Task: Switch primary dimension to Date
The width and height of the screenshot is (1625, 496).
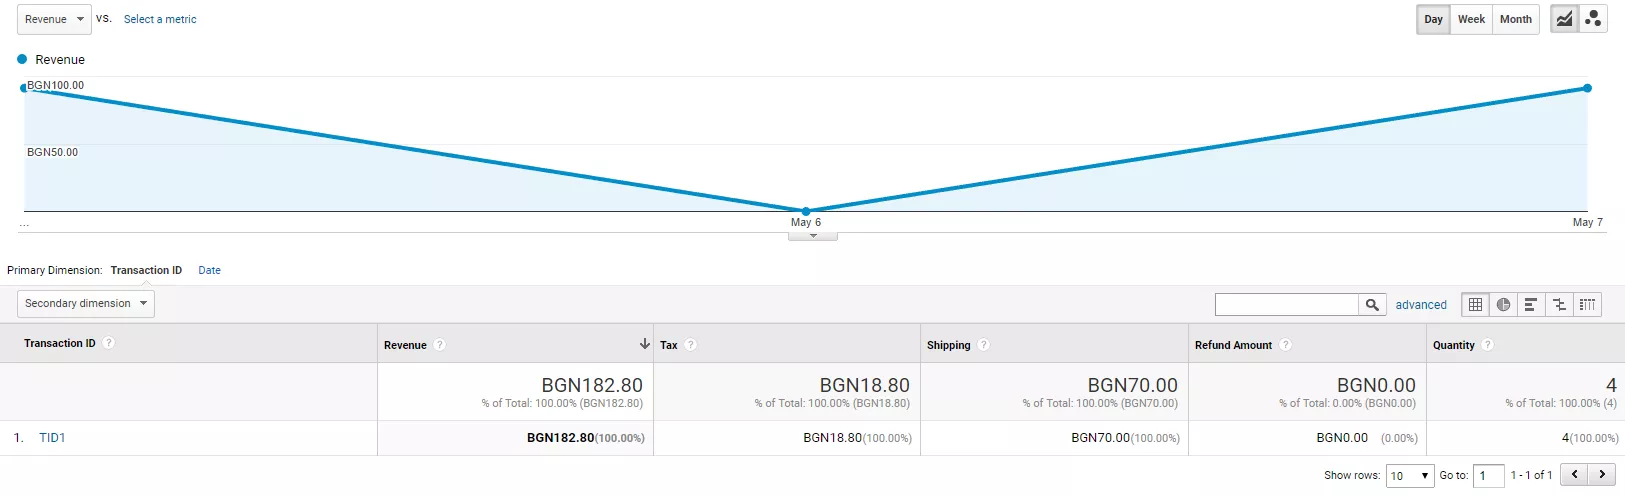Action: pyautogui.click(x=209, y=270)
